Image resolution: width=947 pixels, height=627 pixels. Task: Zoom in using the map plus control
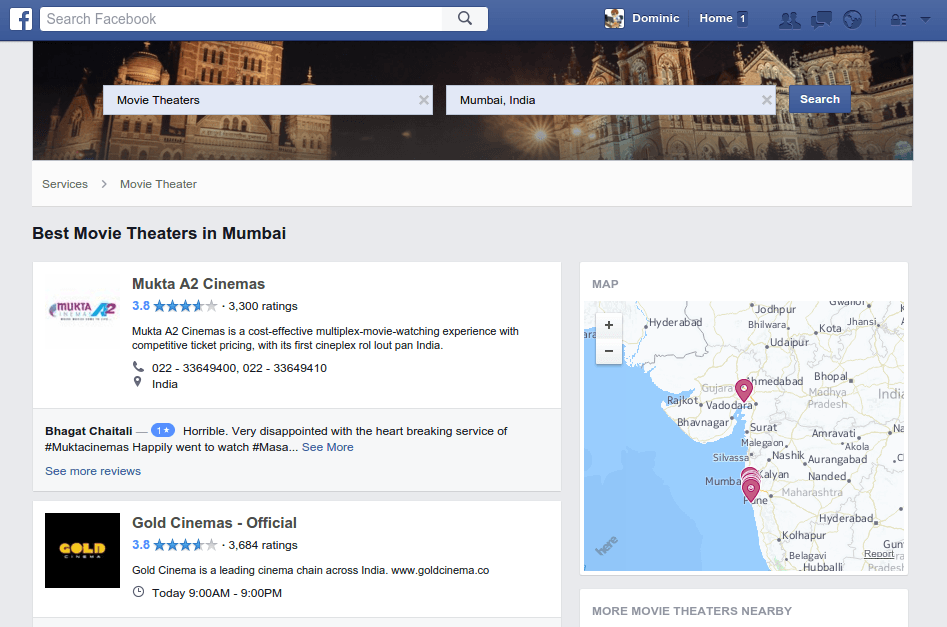pyautogui.click(x=608, y=325)
